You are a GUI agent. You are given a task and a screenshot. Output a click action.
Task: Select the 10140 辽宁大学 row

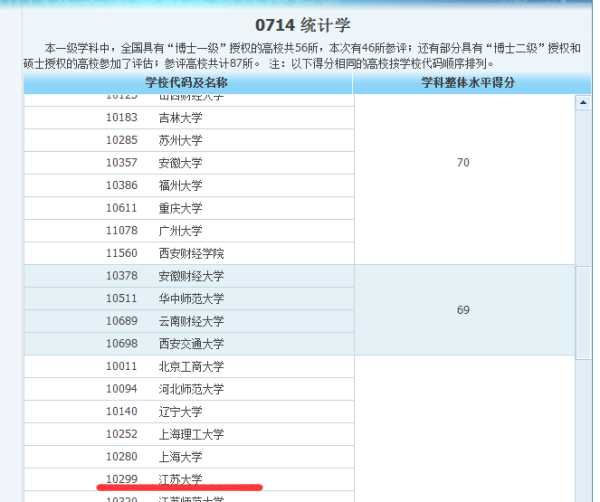pos(189,412)
